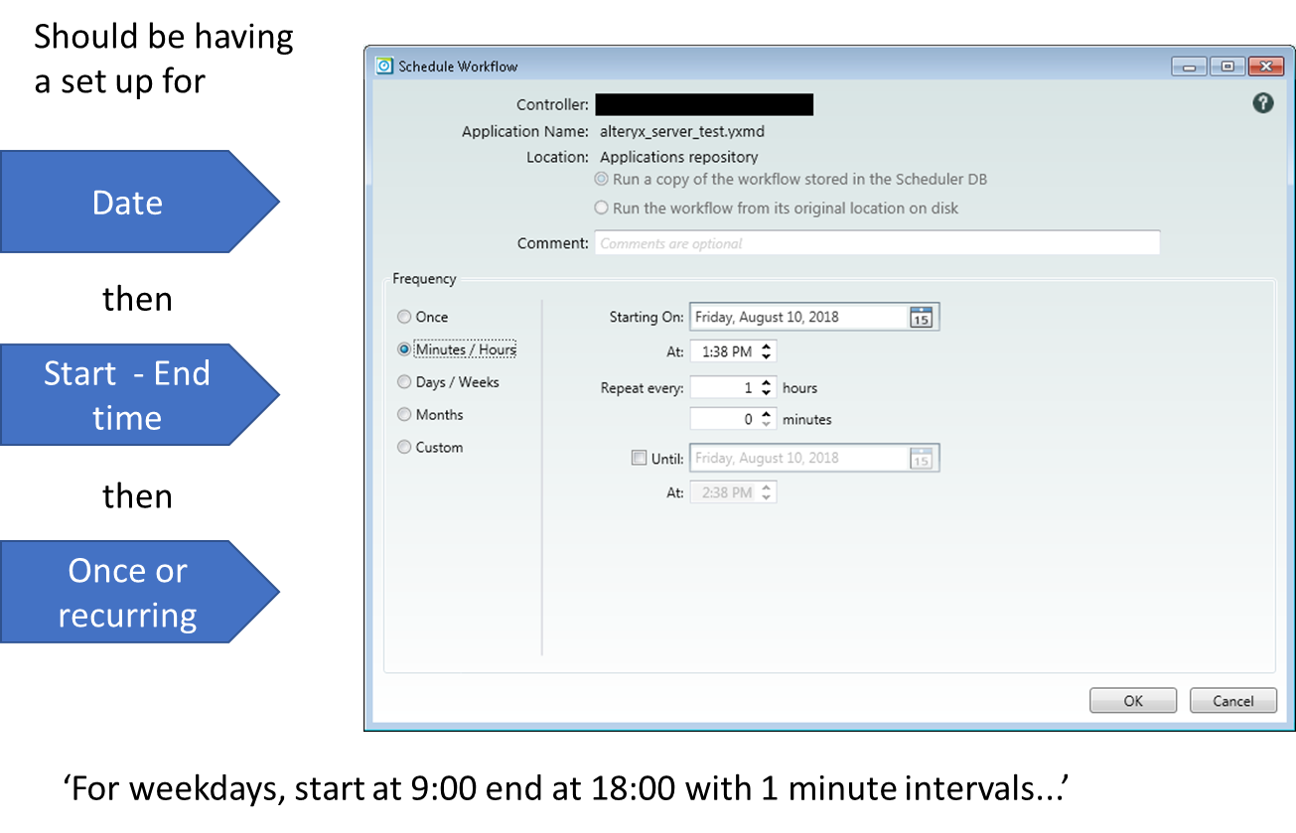Select the Days / Weeks frequency option
Image resolution: width=1296 pixels, height=833 pixels.
click(x=404, y=382)
